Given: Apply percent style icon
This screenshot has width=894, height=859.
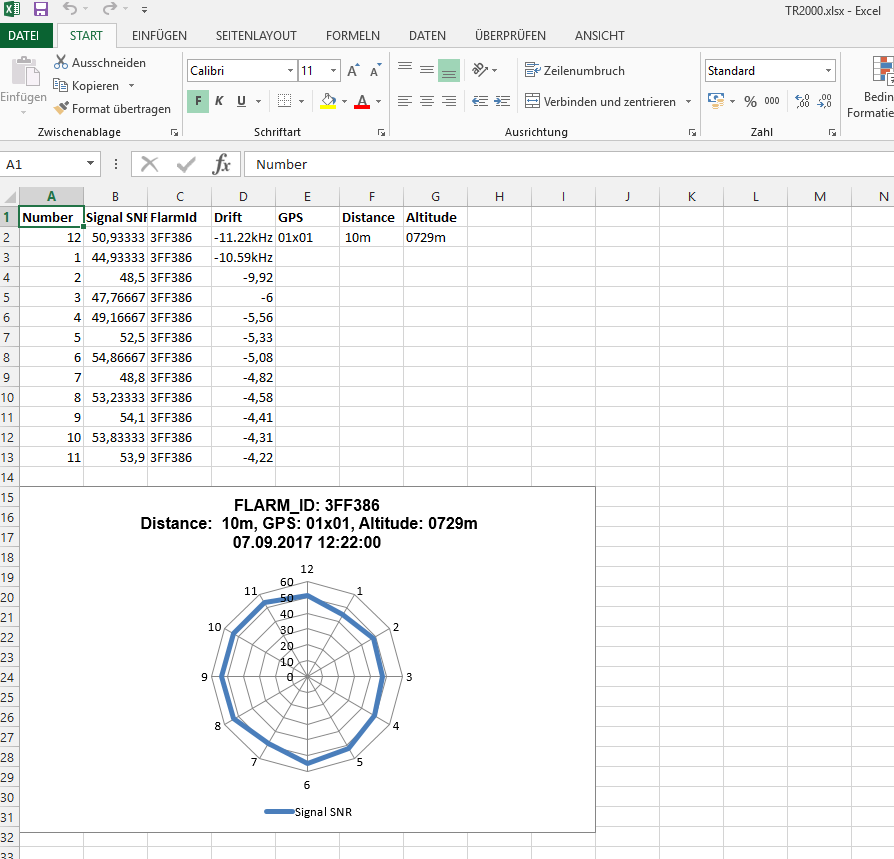Looking at the screenshot, I should (750, 101).
